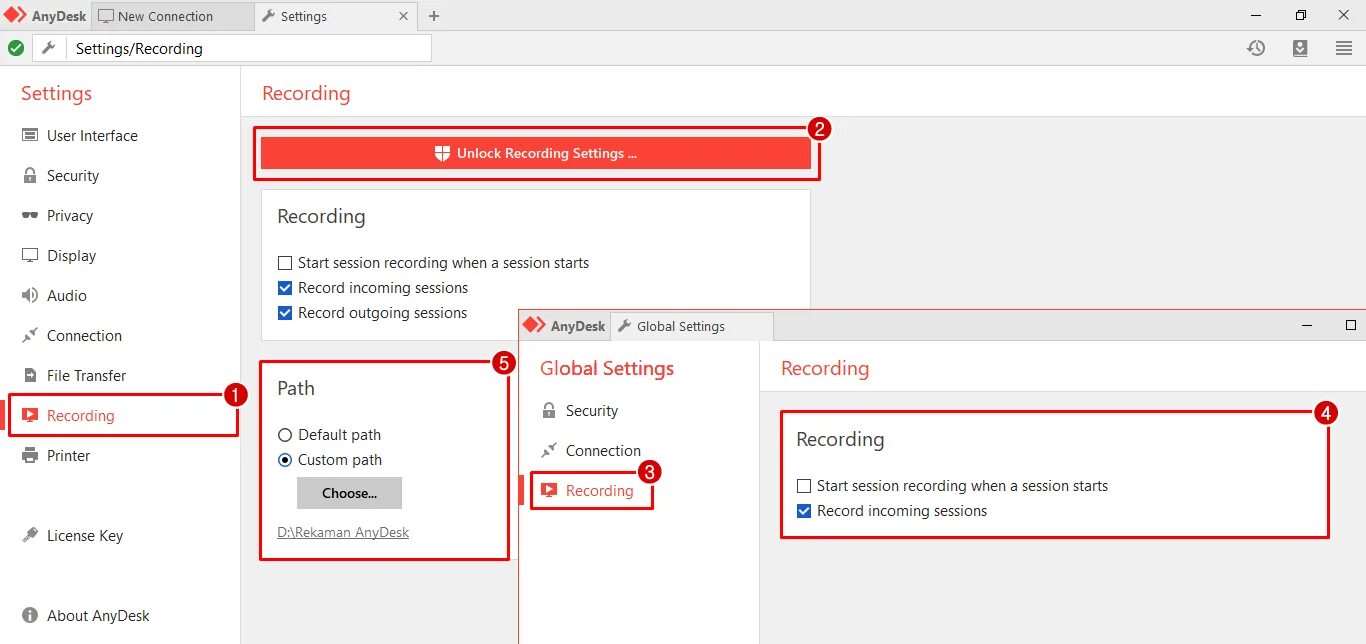Open User Interface settings
Viewport: 1366px width, 644px height.
(92, 136)
